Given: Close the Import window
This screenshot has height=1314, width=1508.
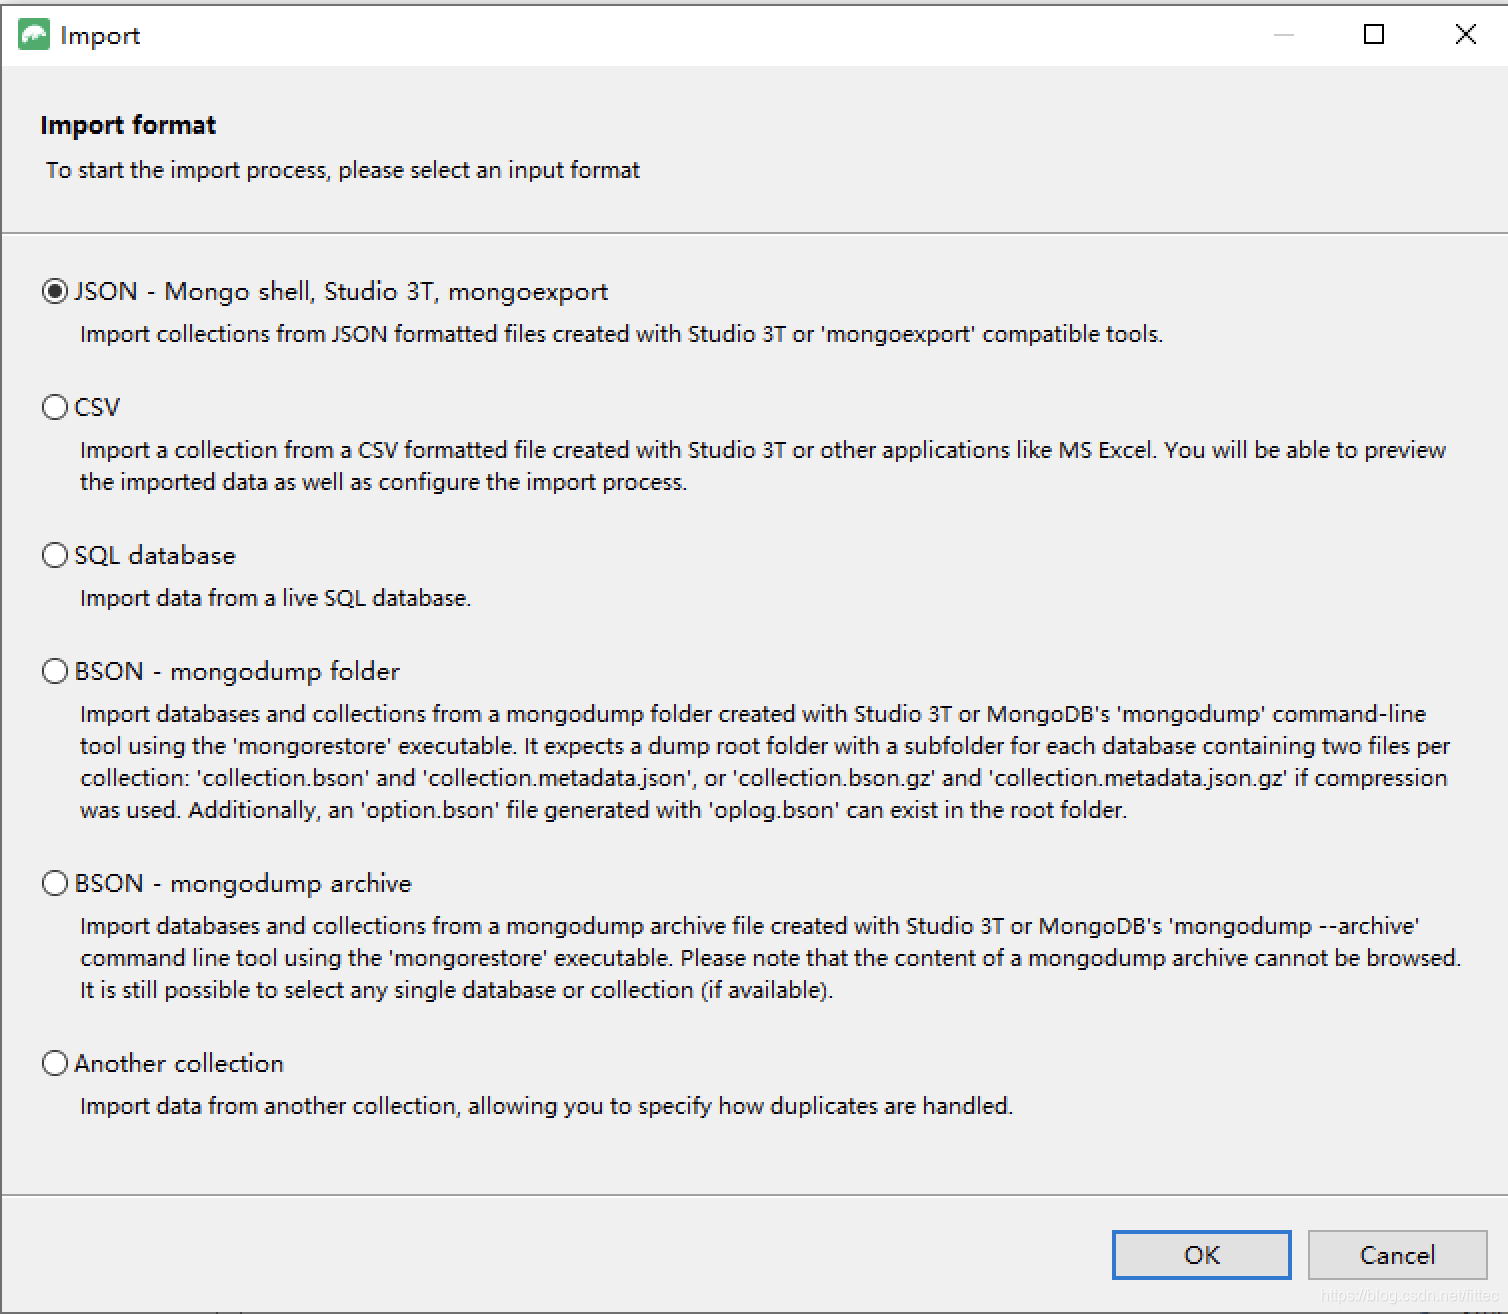Looking at the screenshot, I should coord(1465,35).
